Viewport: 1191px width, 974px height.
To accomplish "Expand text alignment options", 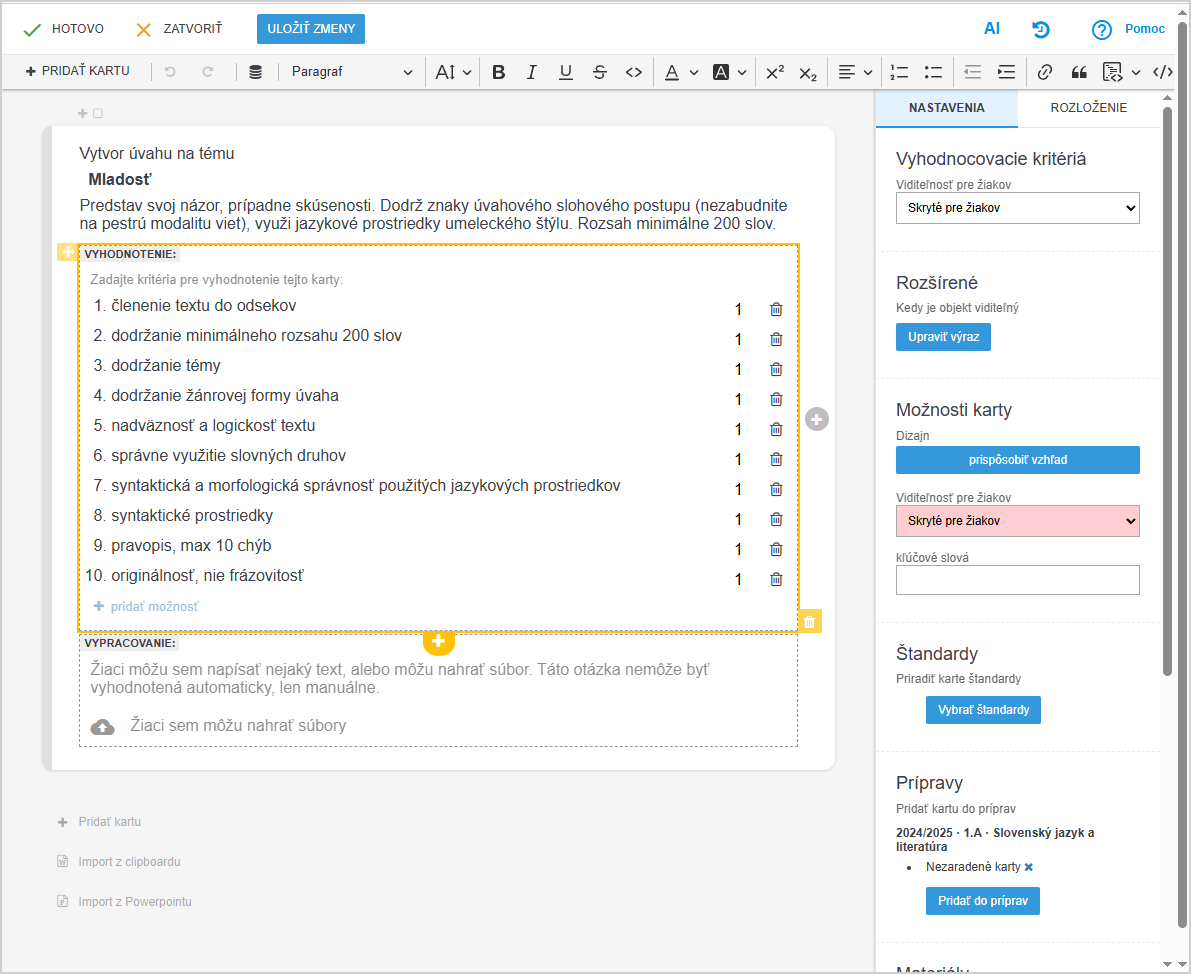I will [855, 72].
